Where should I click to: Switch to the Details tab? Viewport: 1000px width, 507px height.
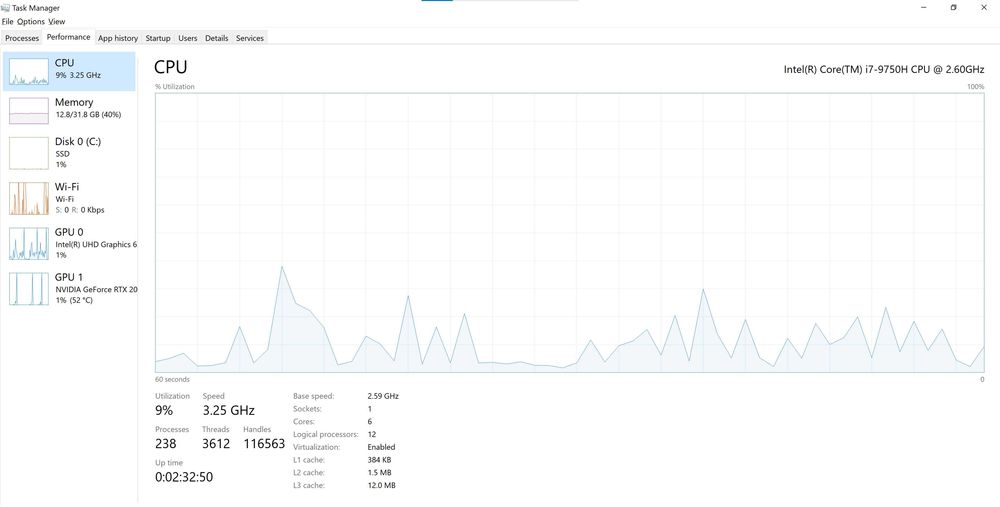click(217, 38)
